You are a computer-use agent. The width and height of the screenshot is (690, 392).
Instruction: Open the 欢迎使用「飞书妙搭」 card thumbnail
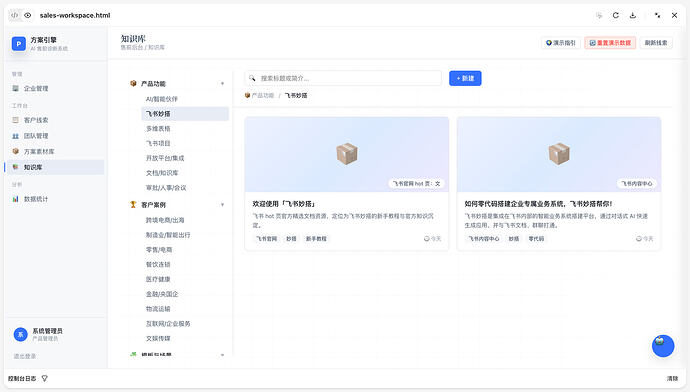pos(347,154)
